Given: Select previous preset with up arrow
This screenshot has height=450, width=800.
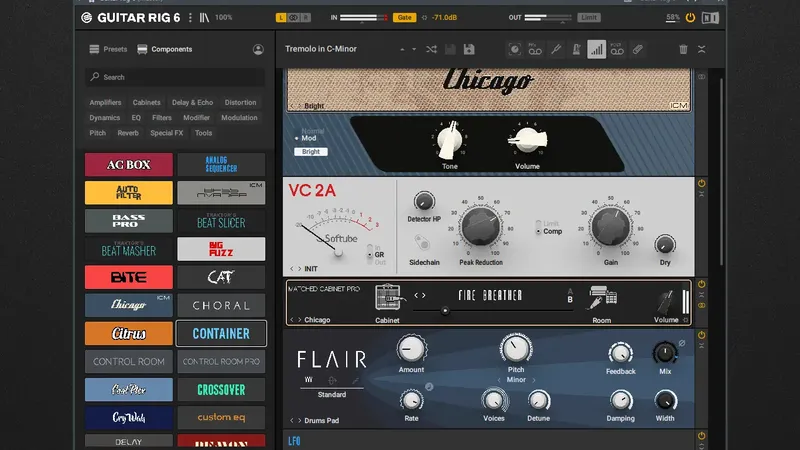Looking at the screenshot, I should pos(402,49).
